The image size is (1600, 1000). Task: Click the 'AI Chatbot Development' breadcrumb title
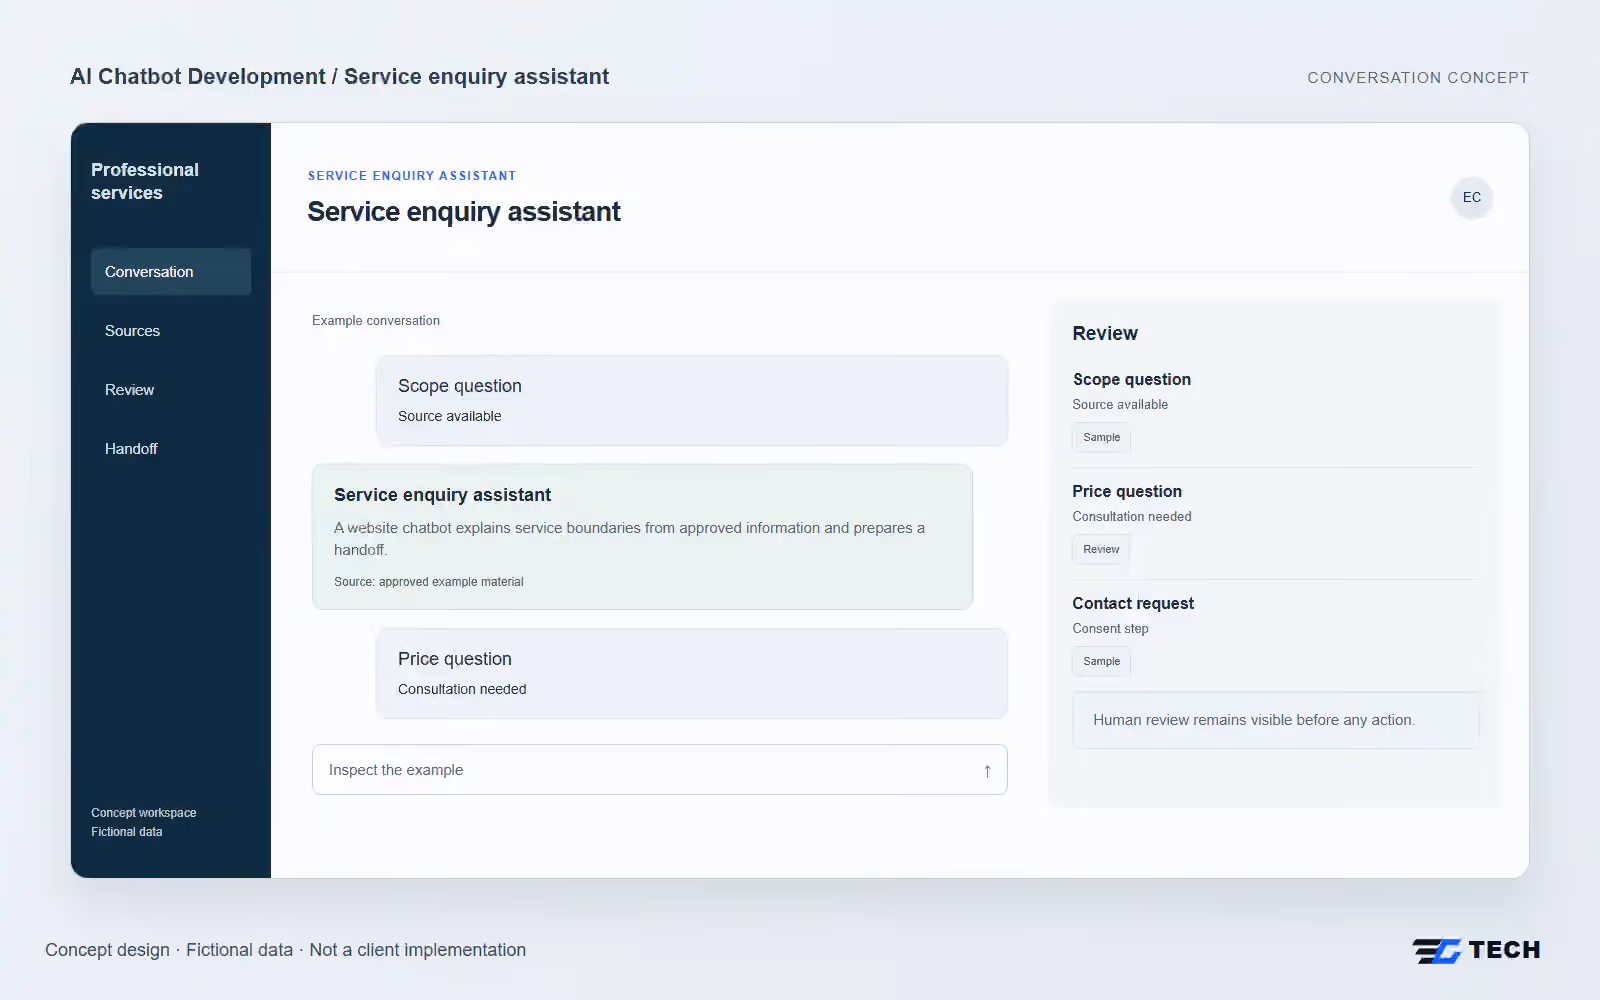tap(198, 77)
